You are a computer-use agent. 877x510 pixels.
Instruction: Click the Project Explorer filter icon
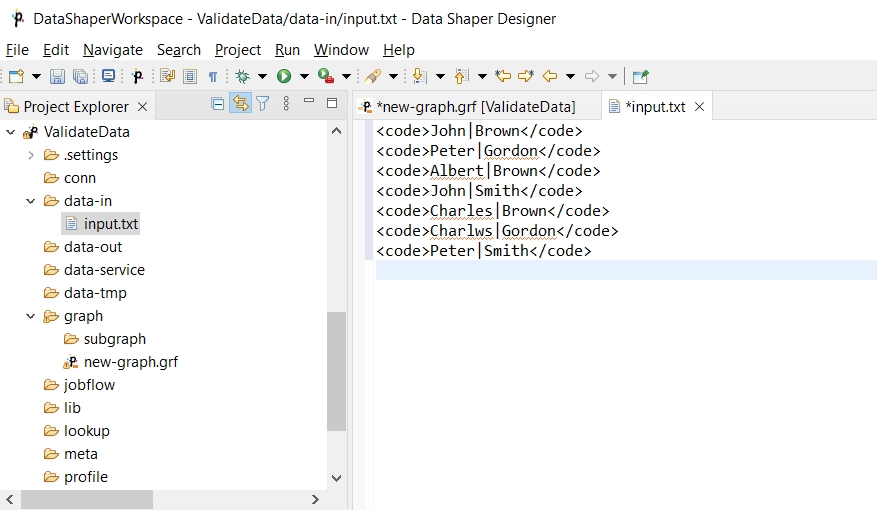[x=263, y=103]
